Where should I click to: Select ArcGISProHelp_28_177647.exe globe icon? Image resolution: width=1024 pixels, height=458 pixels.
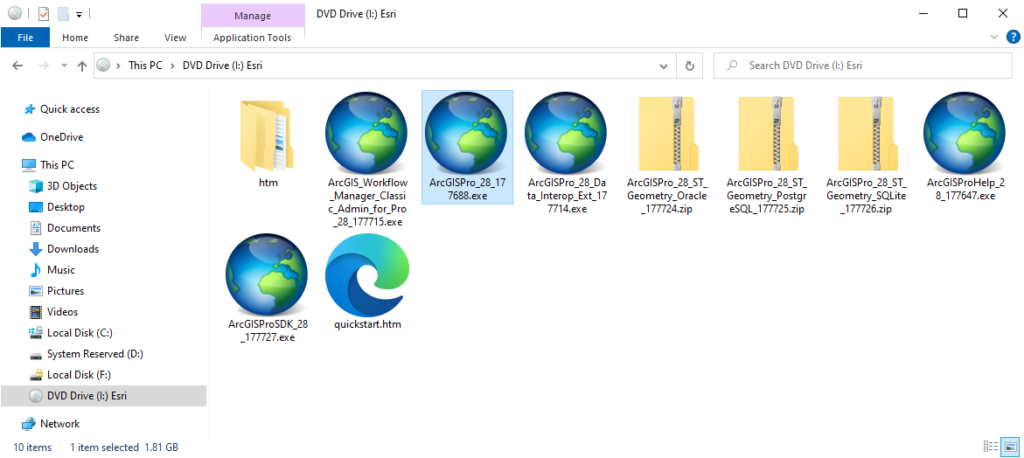pos(965,133)
